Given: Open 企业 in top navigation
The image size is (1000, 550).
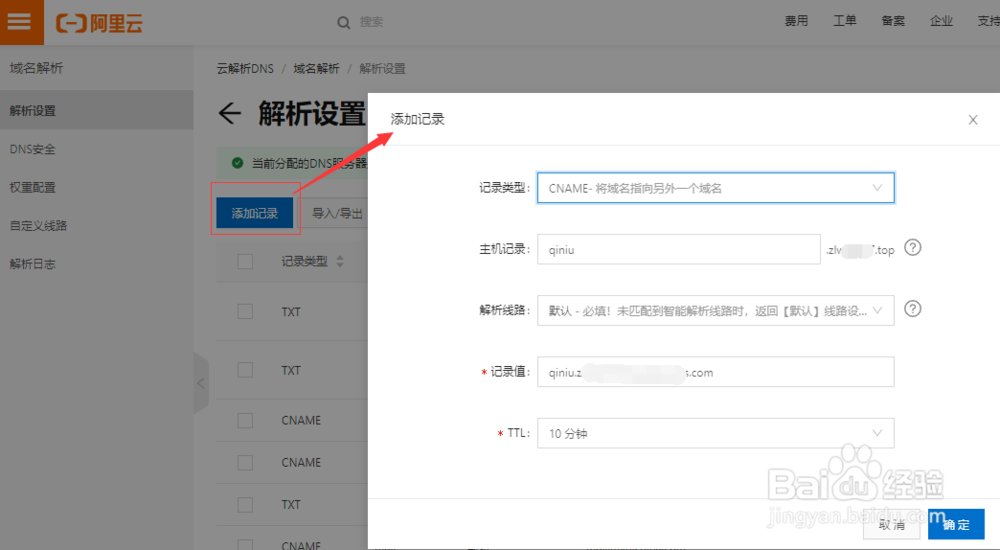Looking at the screenshot, I should coord(941,21).
